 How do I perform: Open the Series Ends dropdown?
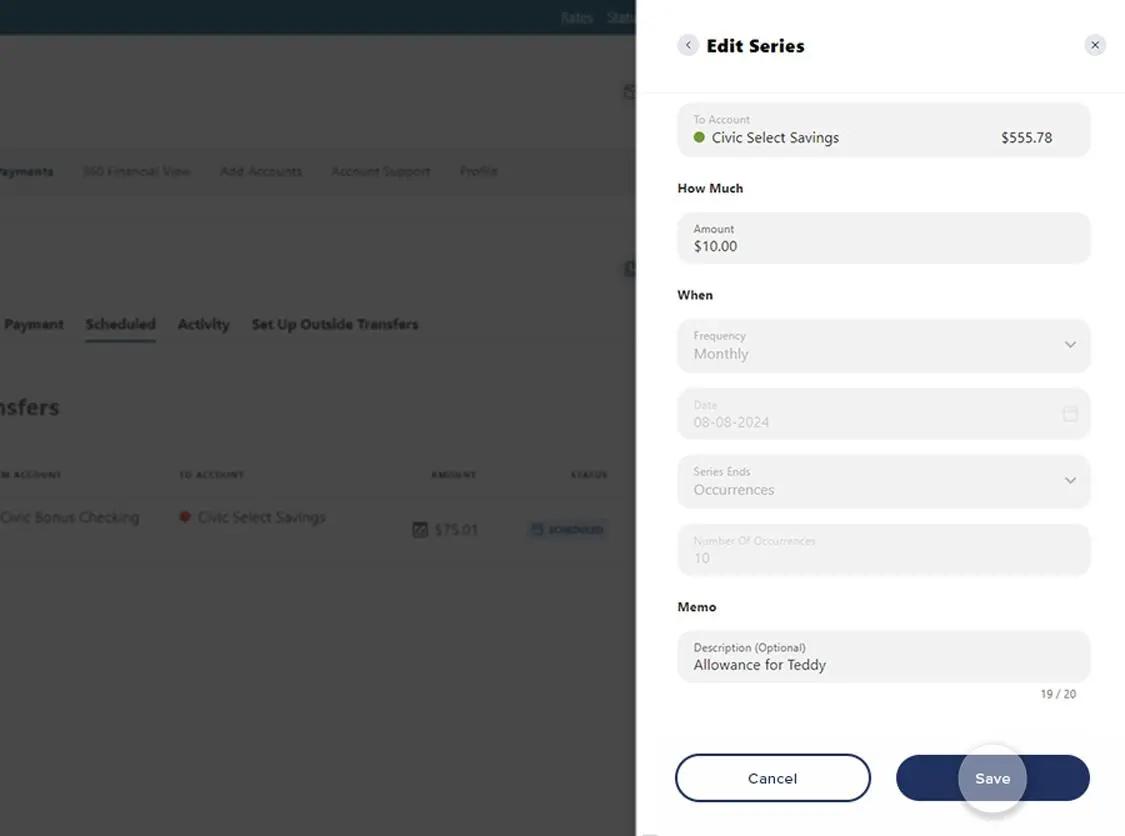click(x=883, y=481)
